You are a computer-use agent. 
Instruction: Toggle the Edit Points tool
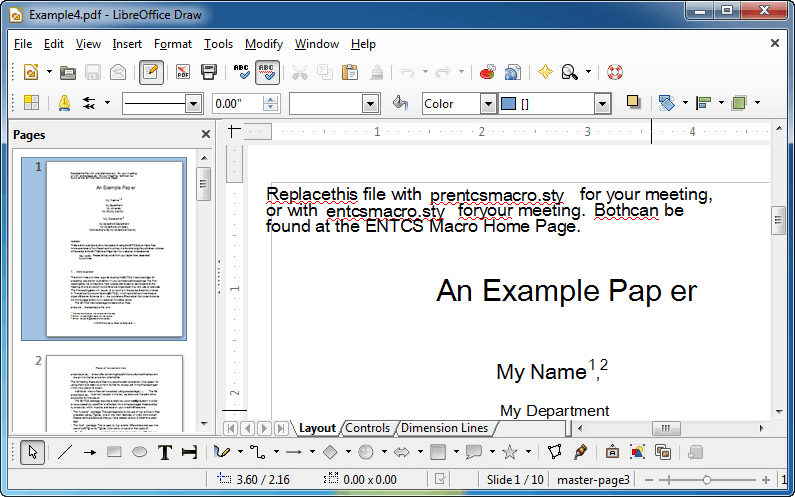pos(555,452)
